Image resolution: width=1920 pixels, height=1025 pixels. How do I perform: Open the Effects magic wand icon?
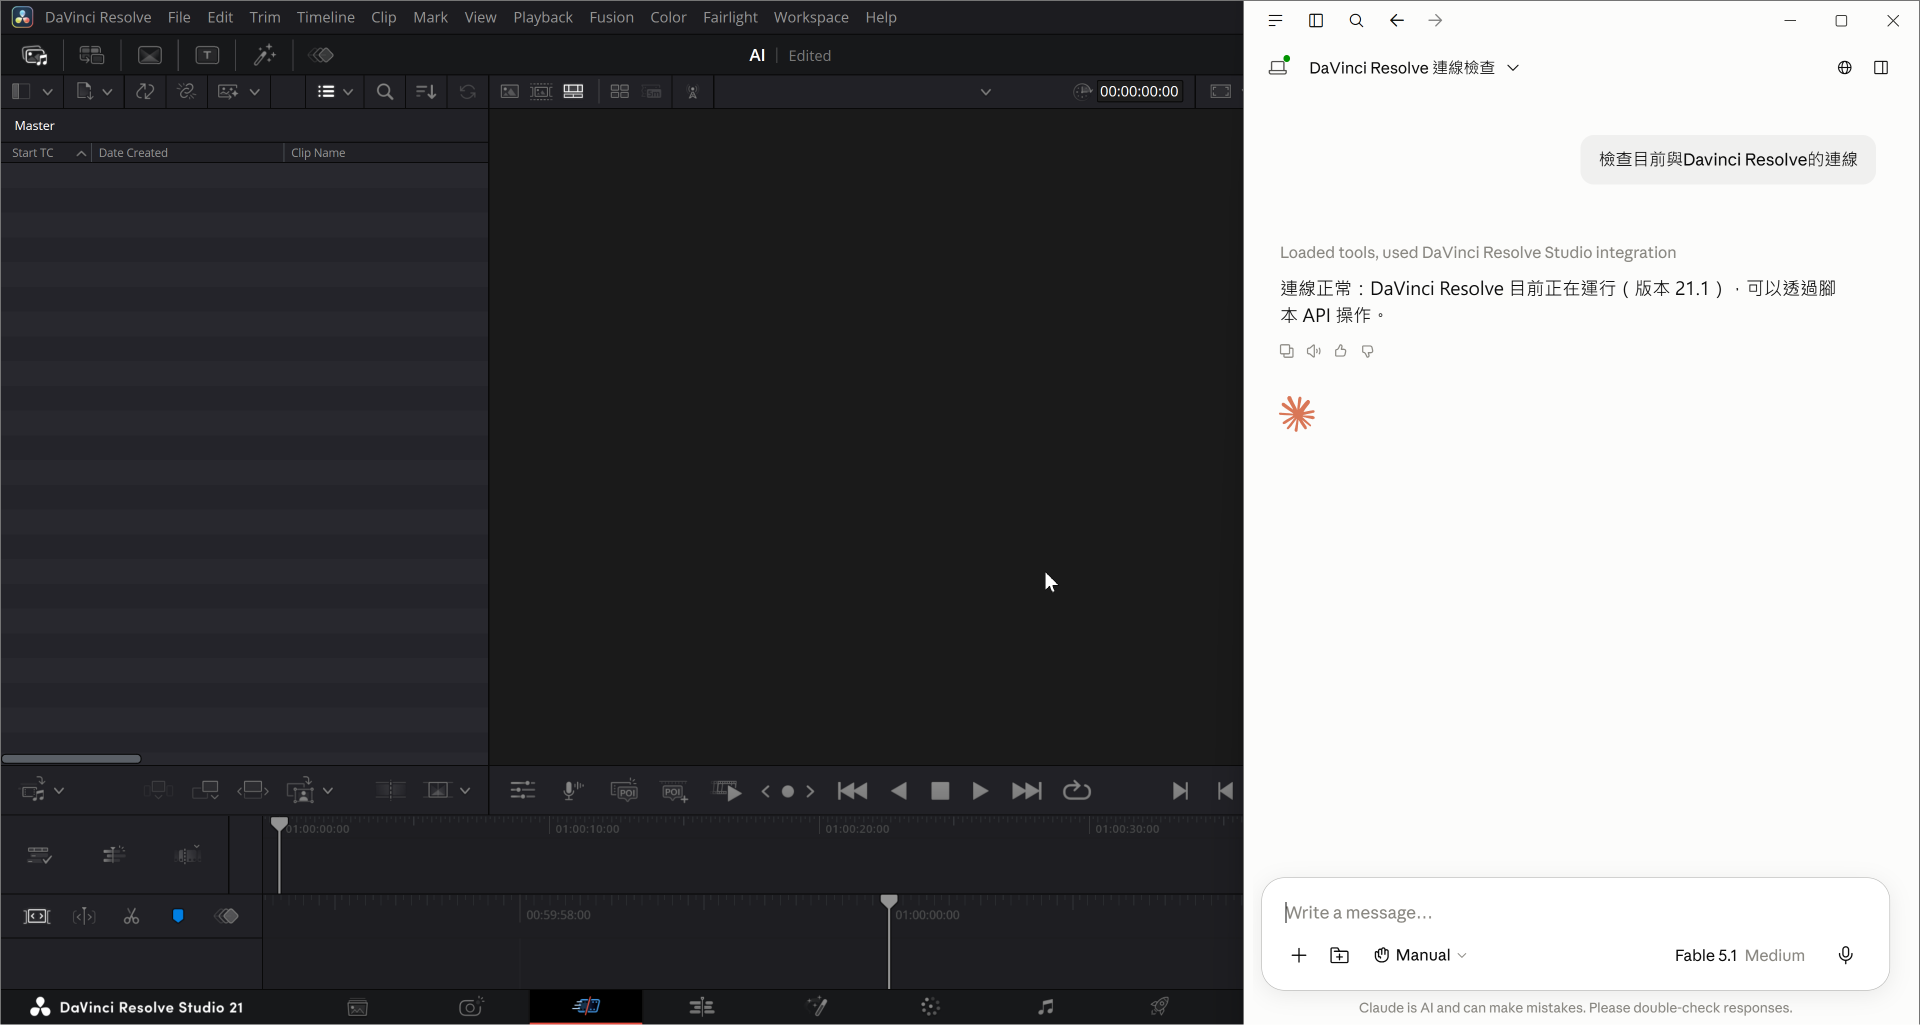point(265,55)
